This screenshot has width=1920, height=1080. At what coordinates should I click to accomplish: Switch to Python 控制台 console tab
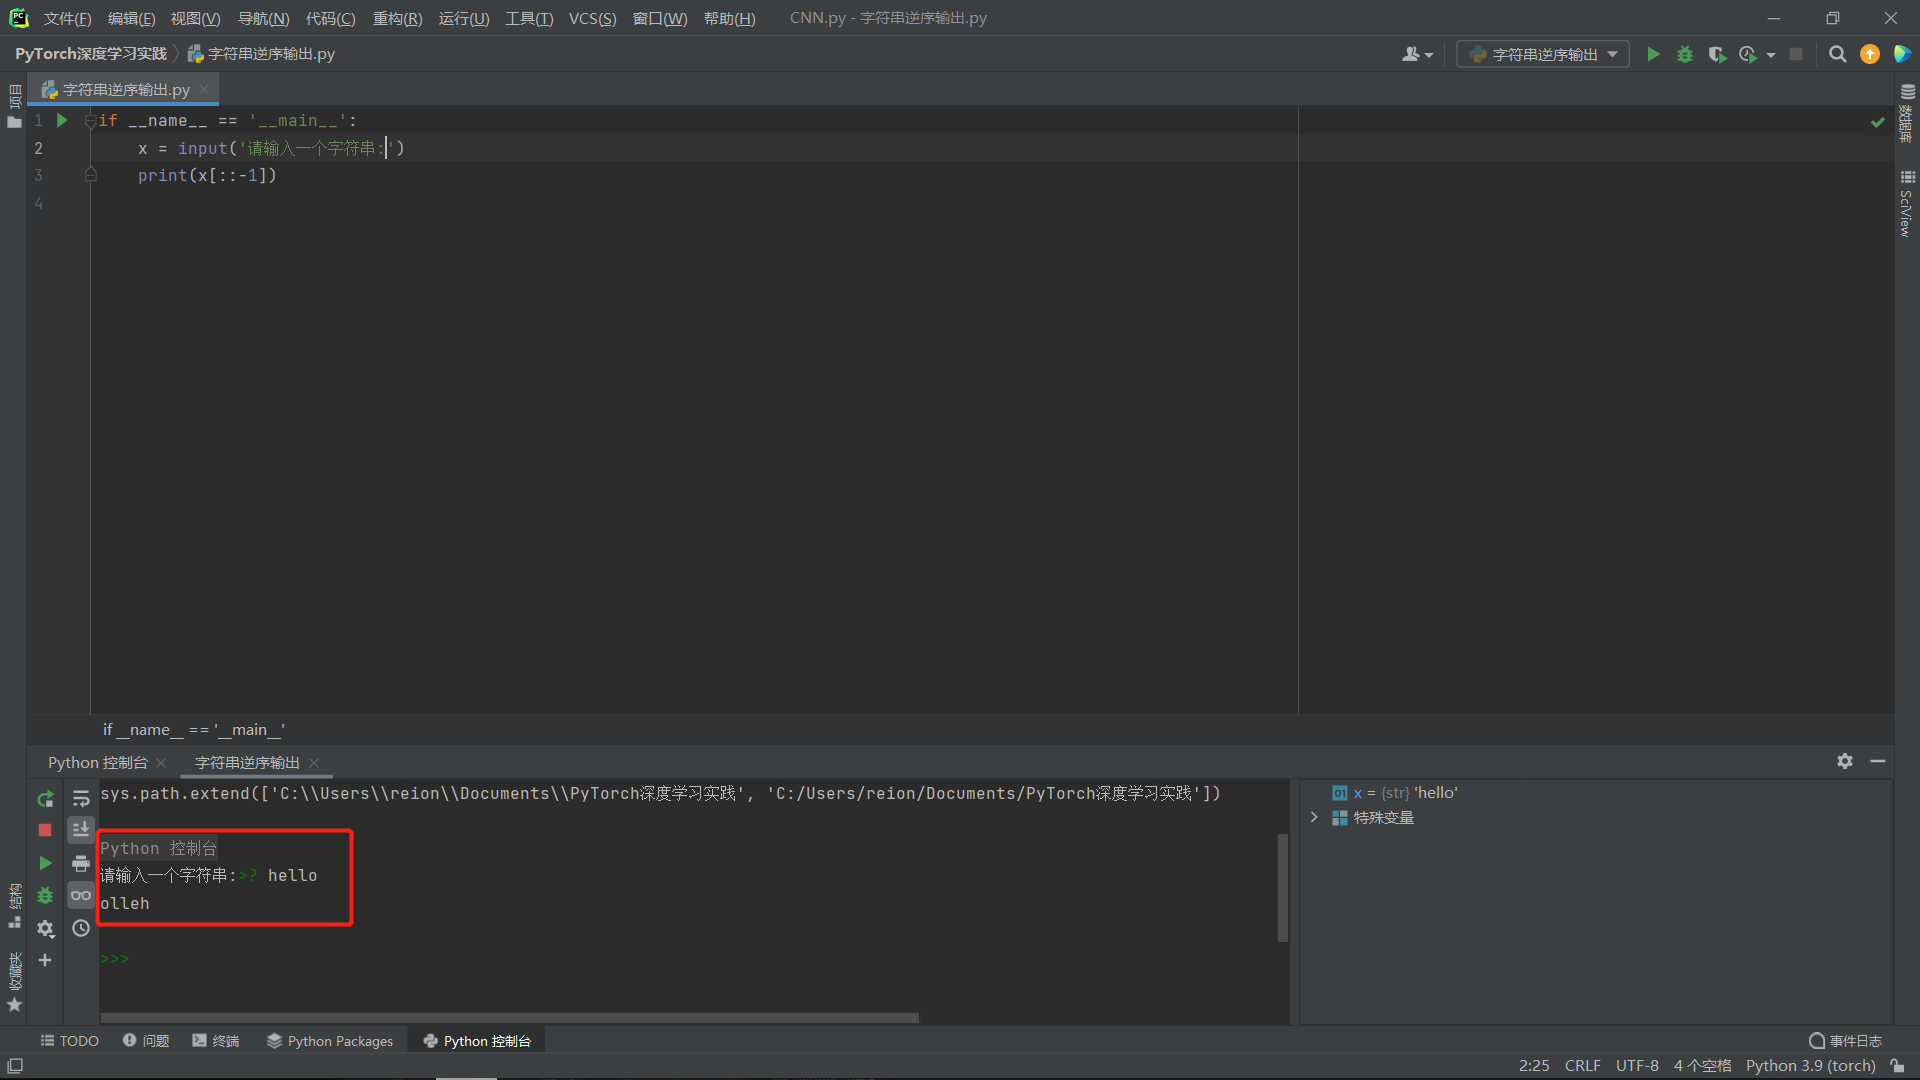coord(97,763)
